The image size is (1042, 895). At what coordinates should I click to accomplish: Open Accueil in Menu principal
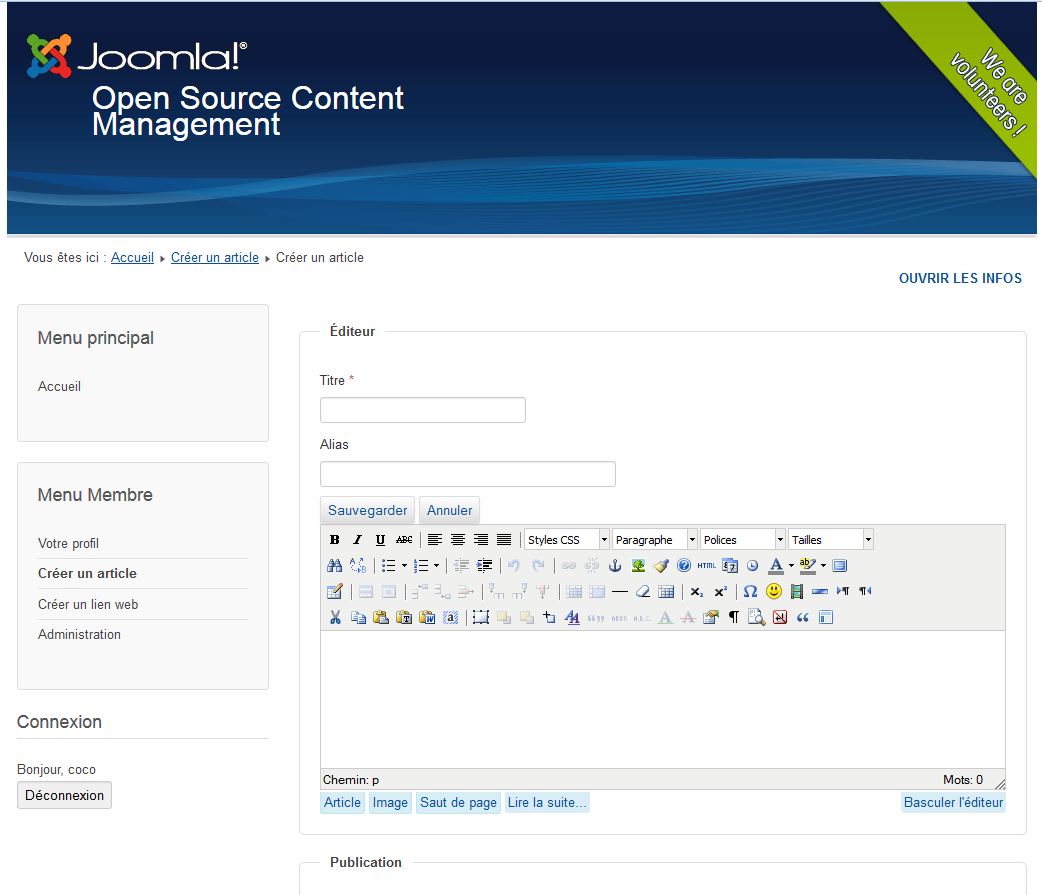[59, 386]
